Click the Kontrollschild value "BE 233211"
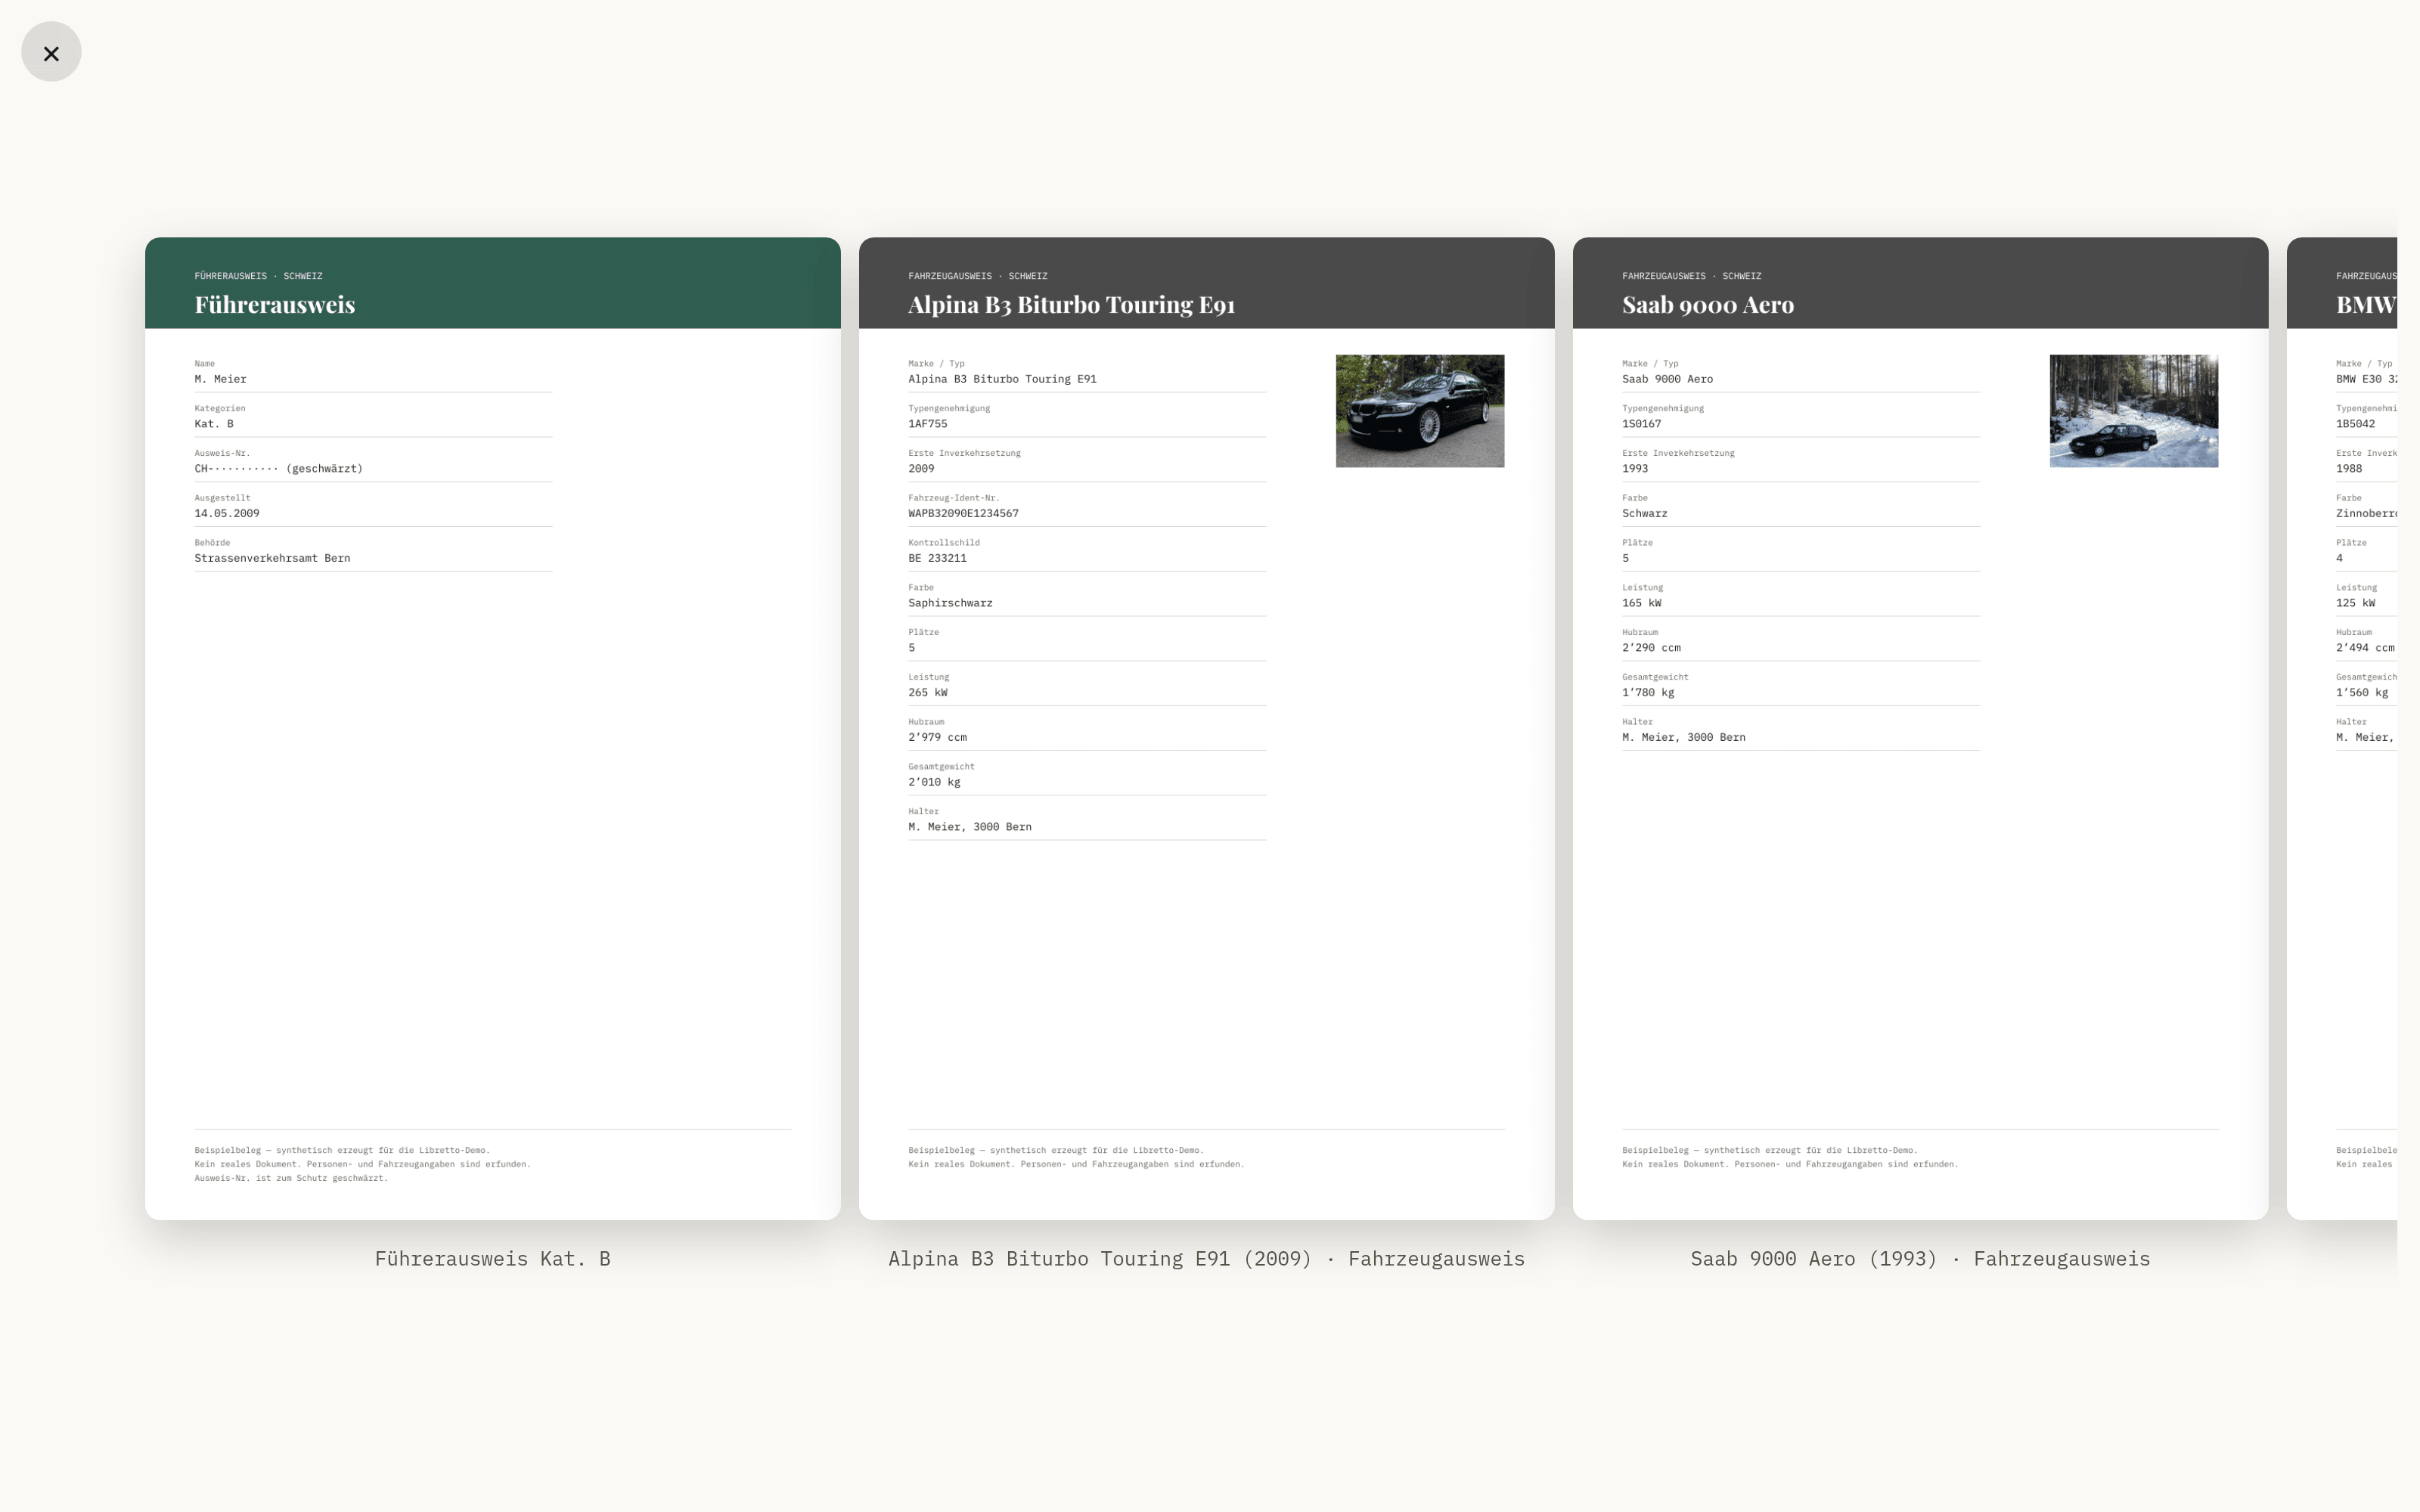2420x1512 pixels. (937, 559)
